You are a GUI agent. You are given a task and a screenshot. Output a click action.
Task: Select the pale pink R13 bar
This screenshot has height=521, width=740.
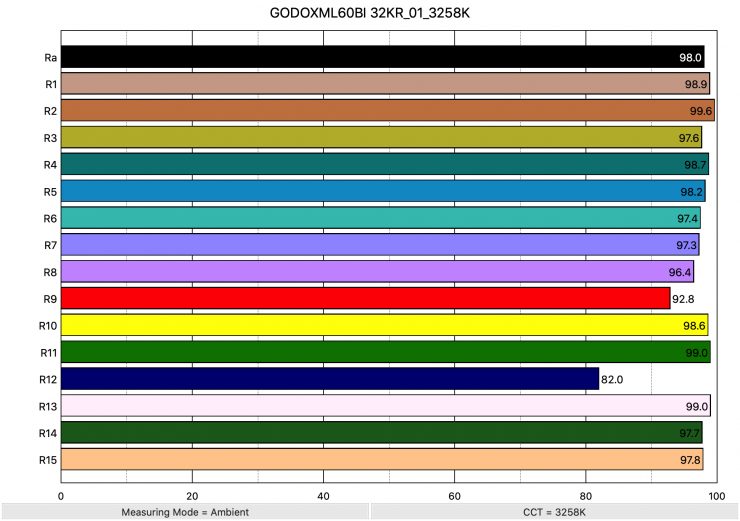click(385, 406)
